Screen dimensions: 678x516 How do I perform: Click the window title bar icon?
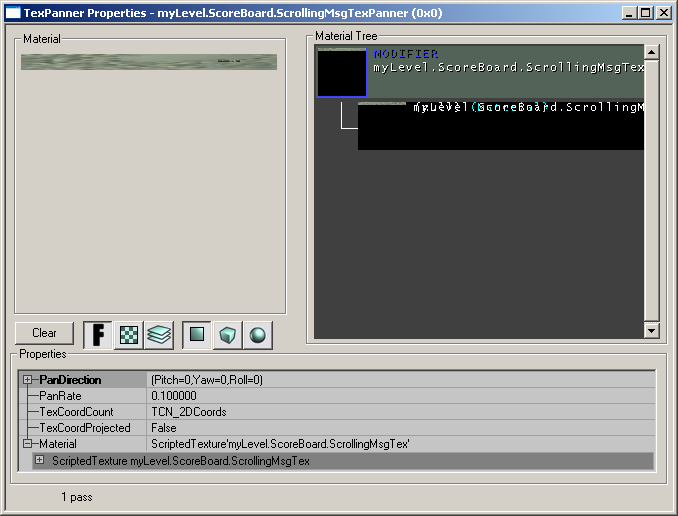13,13
